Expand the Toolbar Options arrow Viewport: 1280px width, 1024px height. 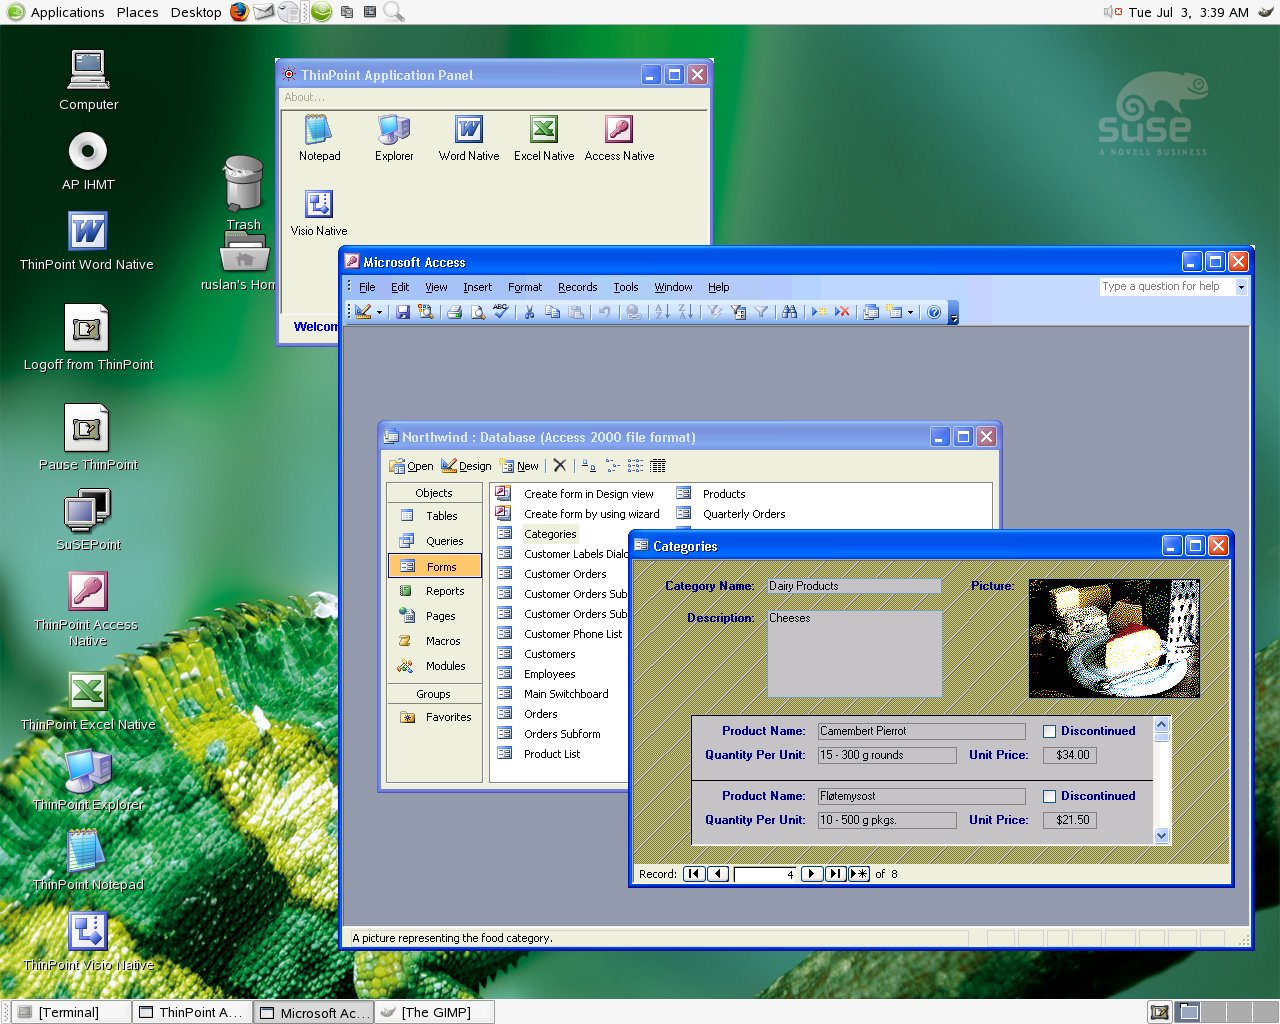pyautogui.click(x=954, y=313)
